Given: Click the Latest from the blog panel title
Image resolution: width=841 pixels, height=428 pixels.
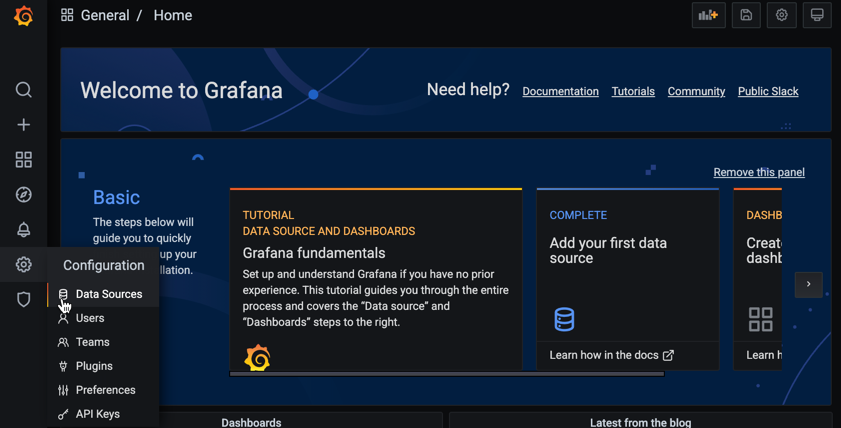Looking at the screenshot, I should coord(640,423).
